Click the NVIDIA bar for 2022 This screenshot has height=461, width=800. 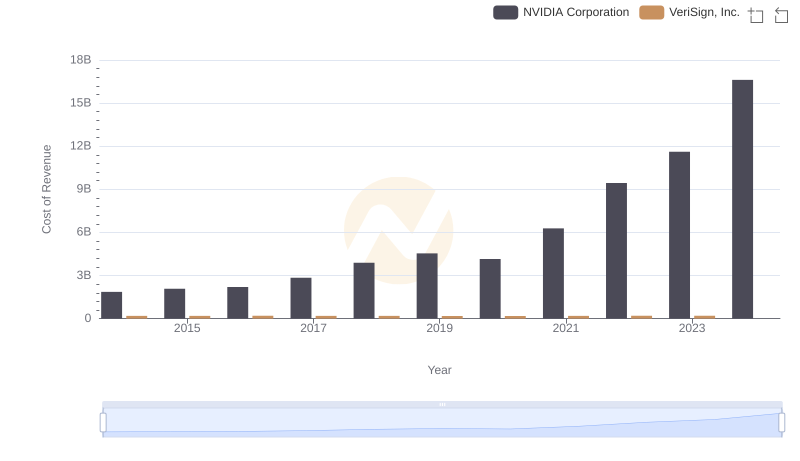[616, 251]
